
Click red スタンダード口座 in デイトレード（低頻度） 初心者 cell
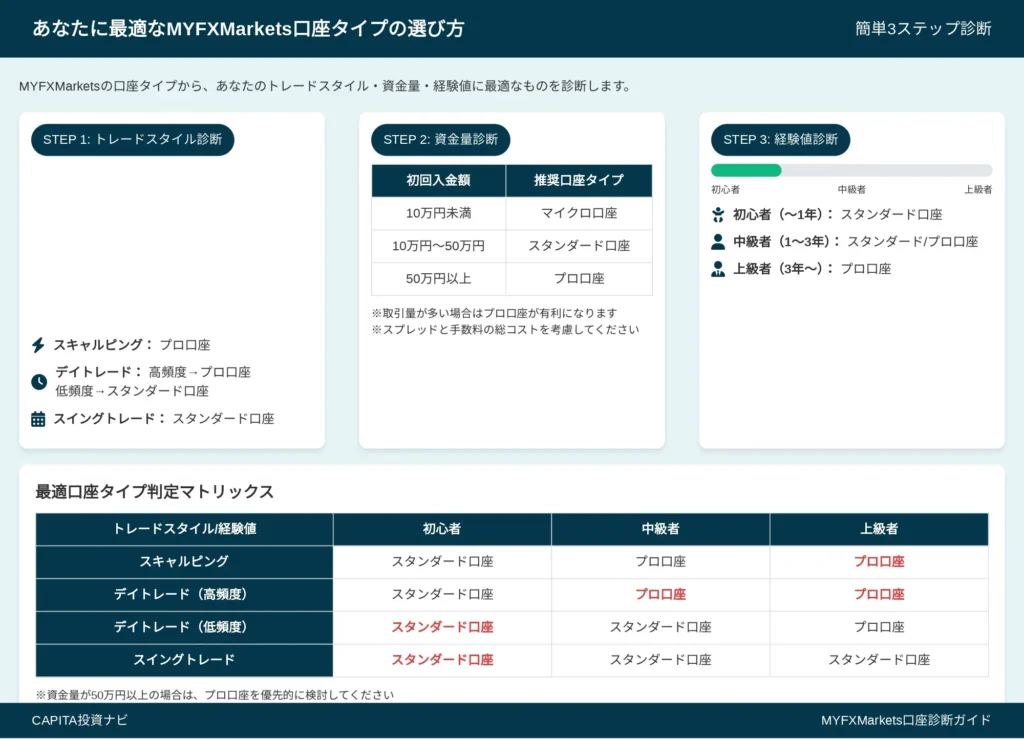pyautogui.click(x=442, y=627)
